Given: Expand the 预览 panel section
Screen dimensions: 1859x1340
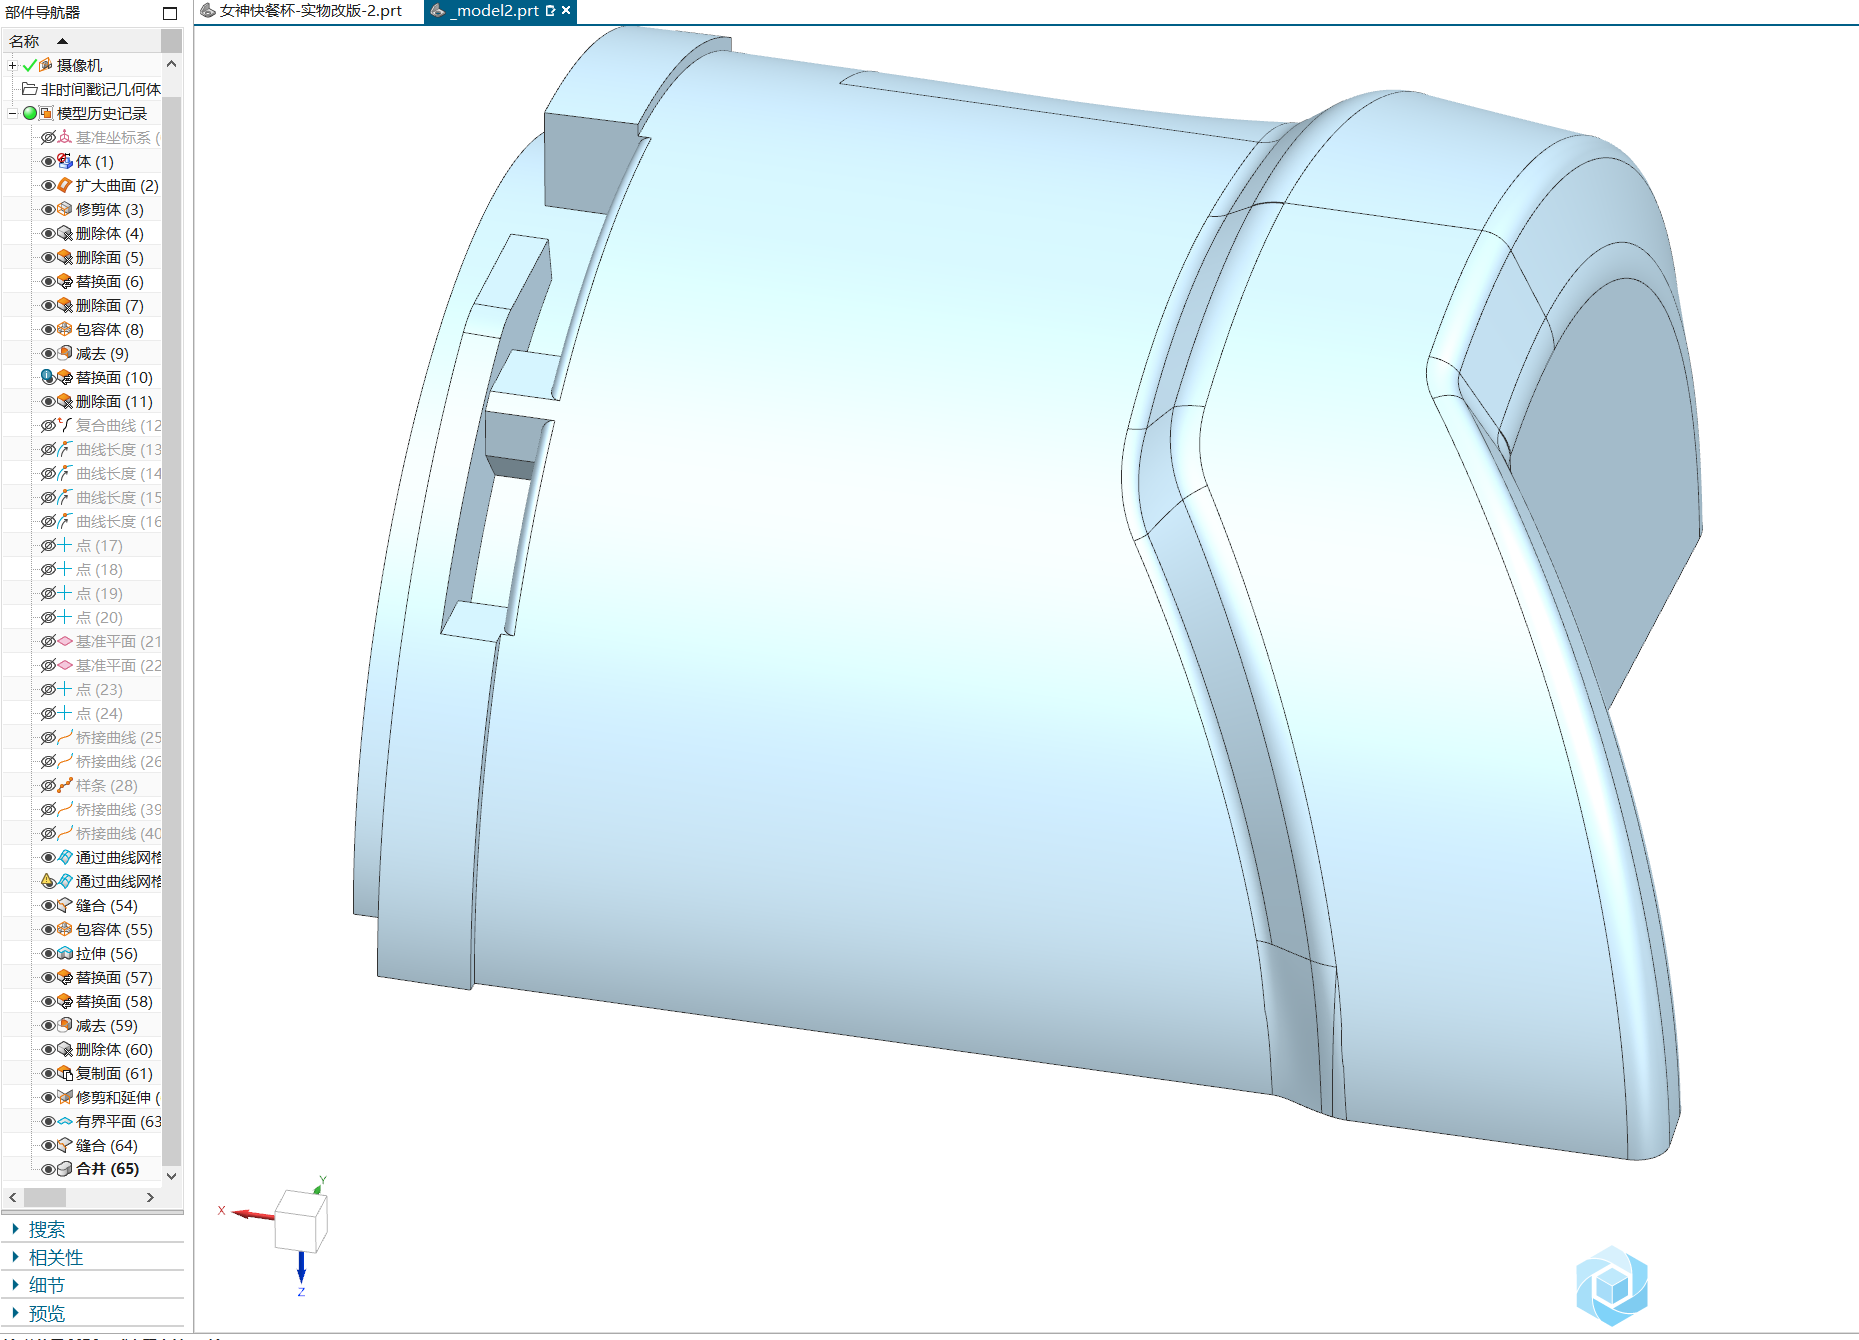Looking at the screenshot, I should (x=15, y=1313).
